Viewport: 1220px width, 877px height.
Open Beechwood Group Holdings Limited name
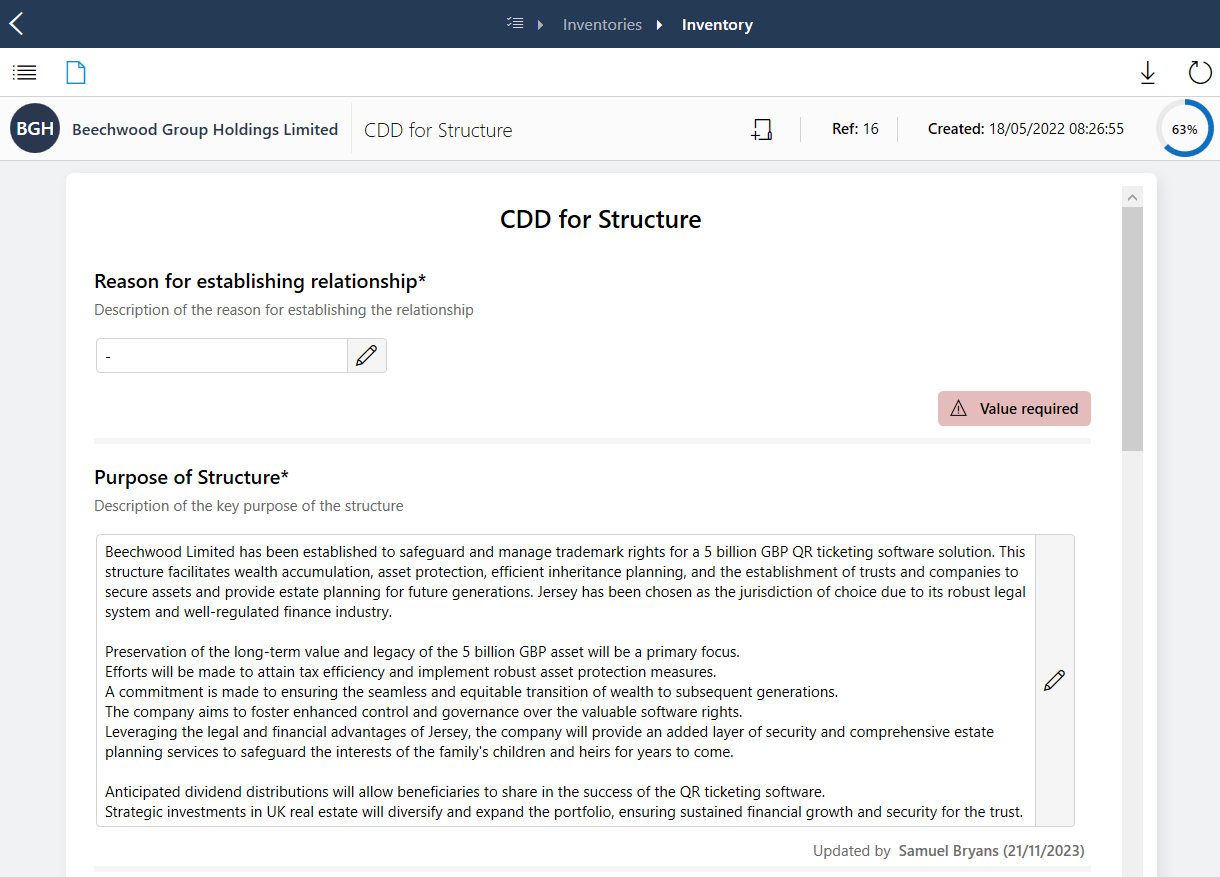click(205, 129)
